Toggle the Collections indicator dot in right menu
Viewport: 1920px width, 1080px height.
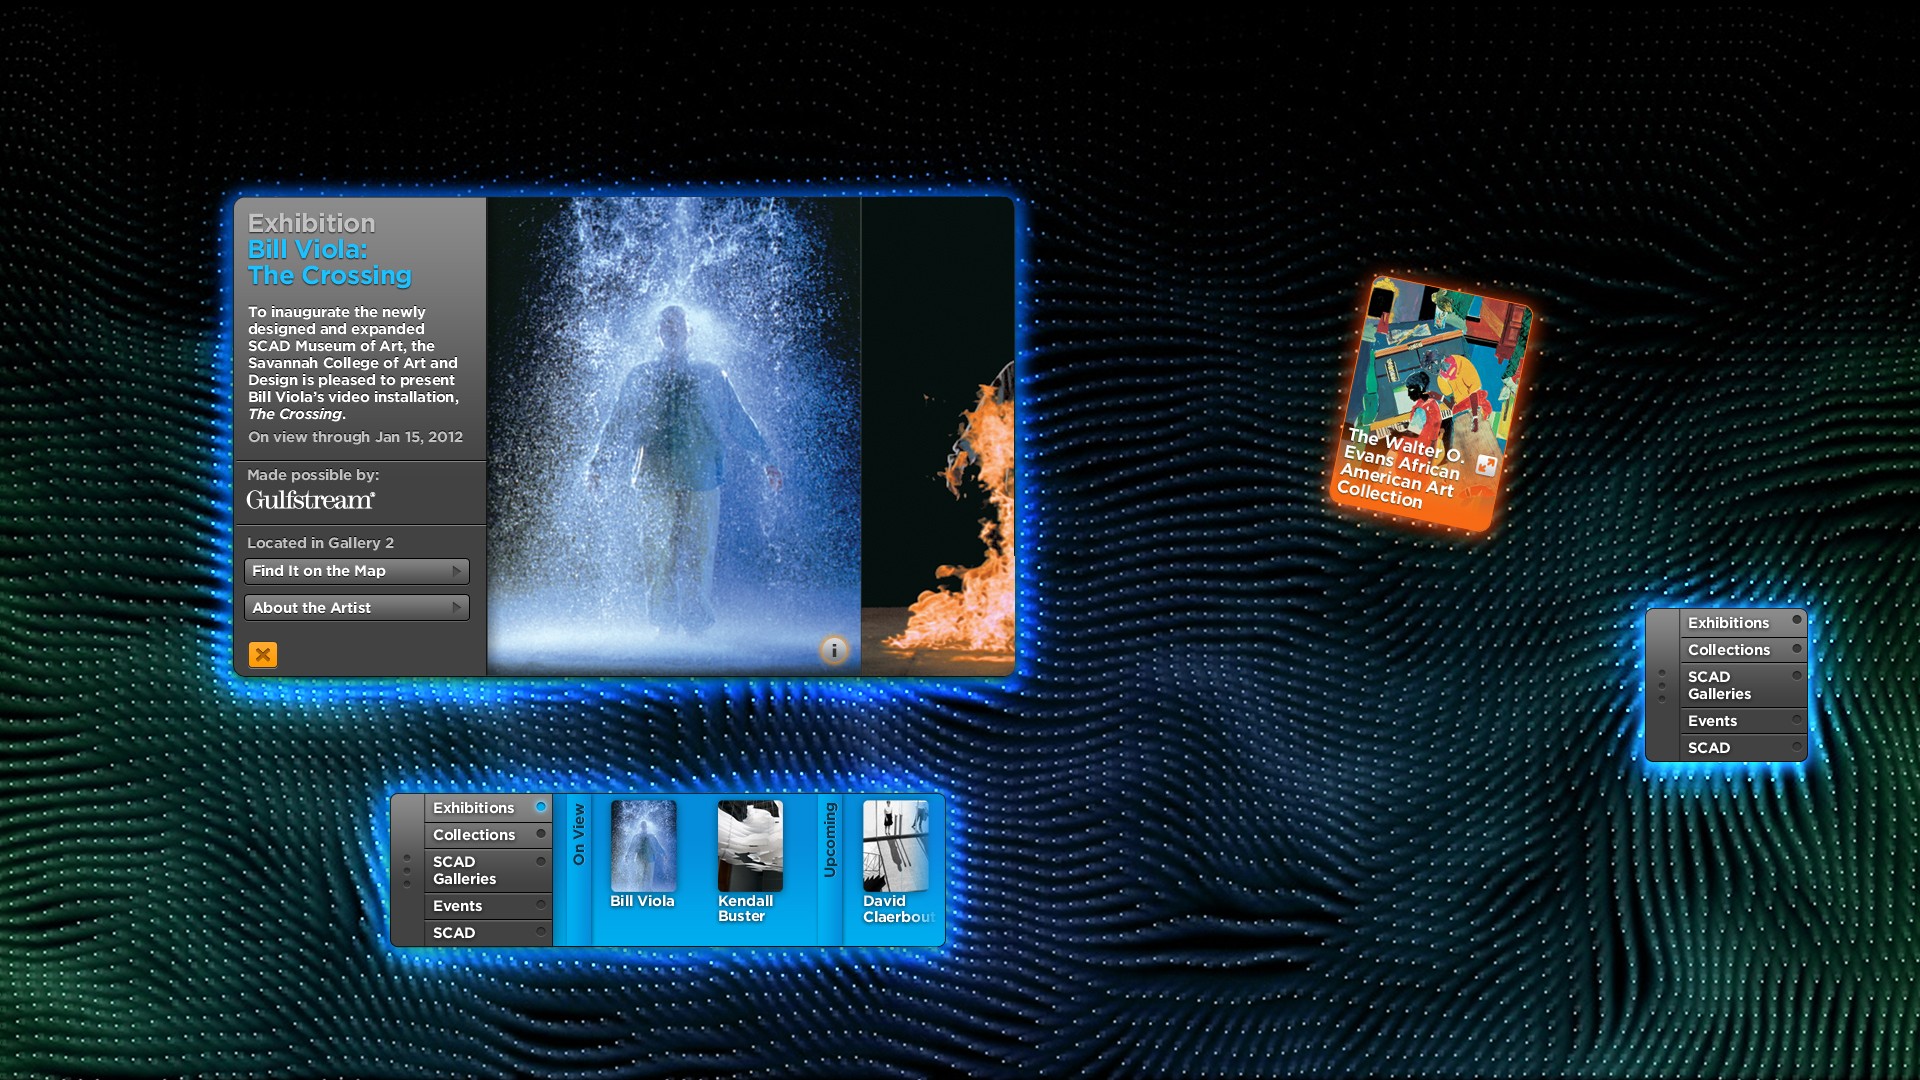1797,649
